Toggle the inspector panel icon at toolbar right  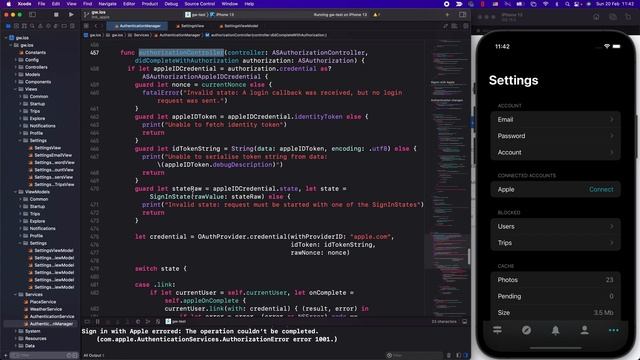[462, 15]
